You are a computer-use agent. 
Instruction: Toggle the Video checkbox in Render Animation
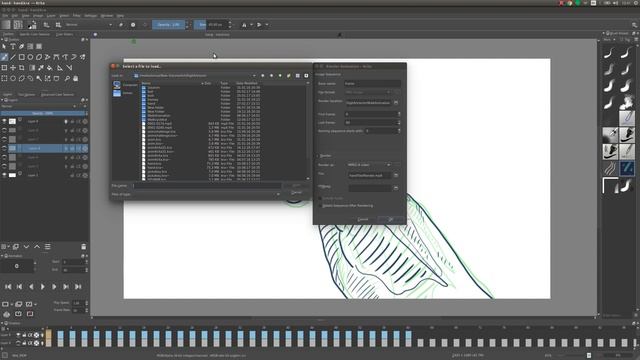point(318,156)
